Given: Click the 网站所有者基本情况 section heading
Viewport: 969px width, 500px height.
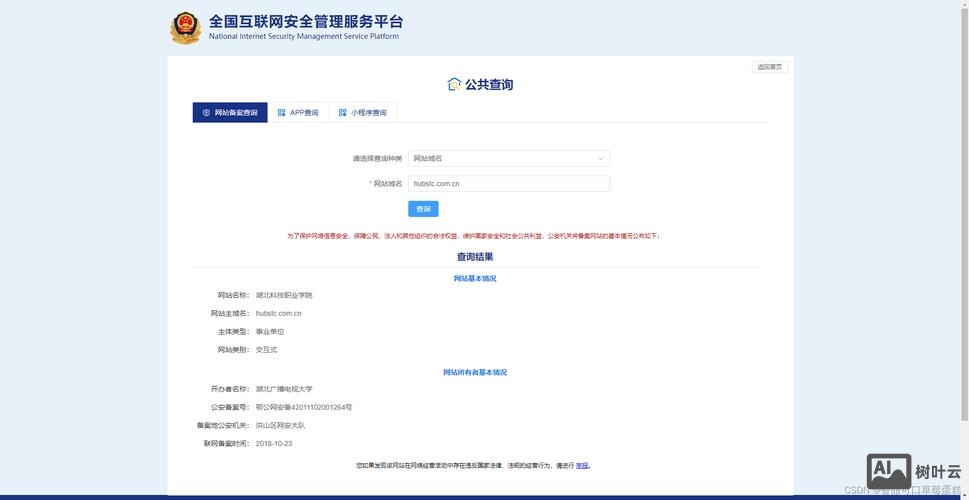Looking at the screenshot, I should click(475, 373).
